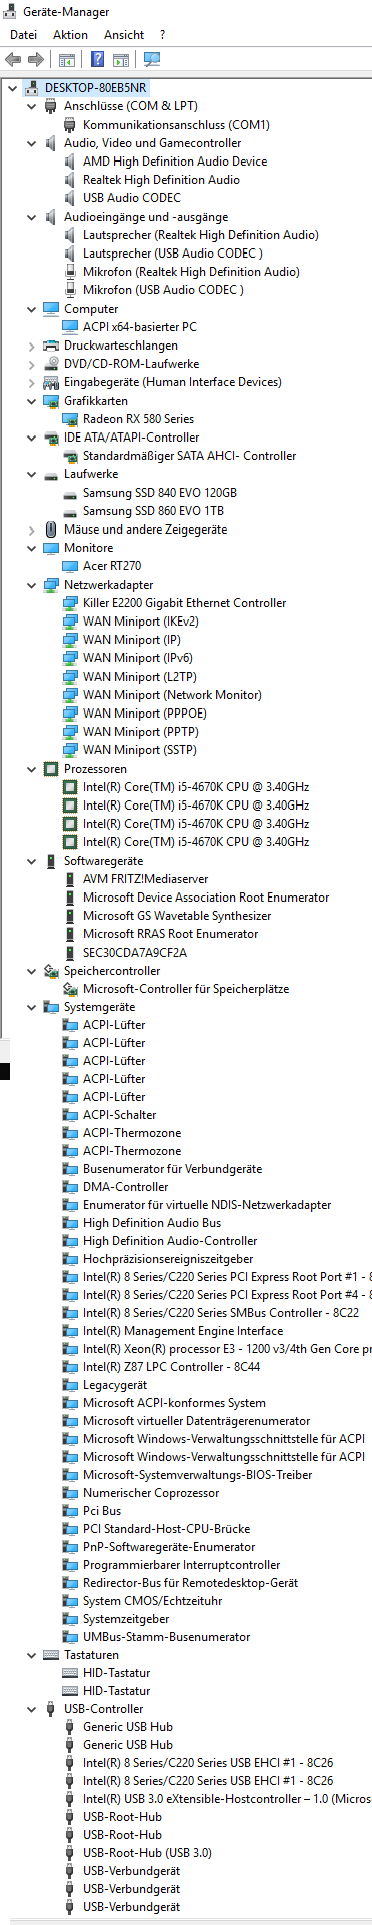The height and width of the screenshot is (1925, 372).
Task: Click the network icon beside Killer E2200 Gigabit Ethernet Controller
Action: pos(70,603)
